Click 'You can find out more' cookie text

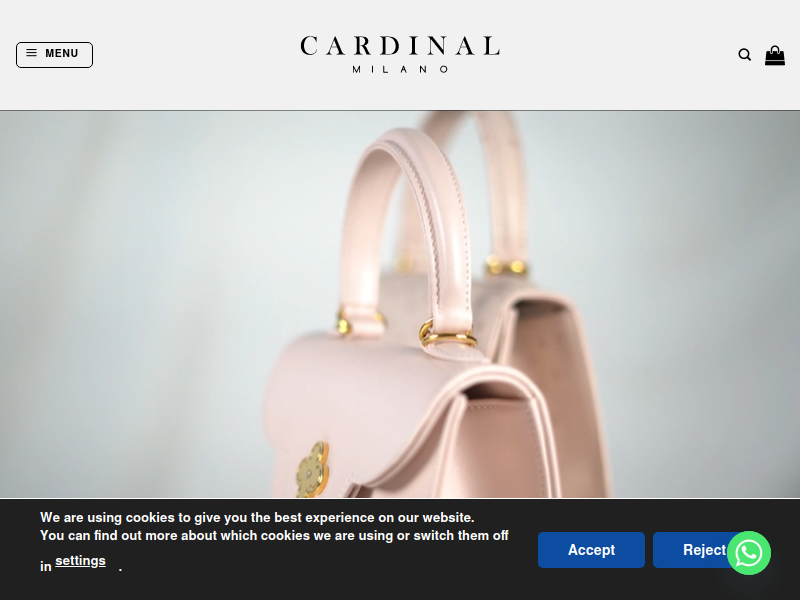tap(274, 536)
